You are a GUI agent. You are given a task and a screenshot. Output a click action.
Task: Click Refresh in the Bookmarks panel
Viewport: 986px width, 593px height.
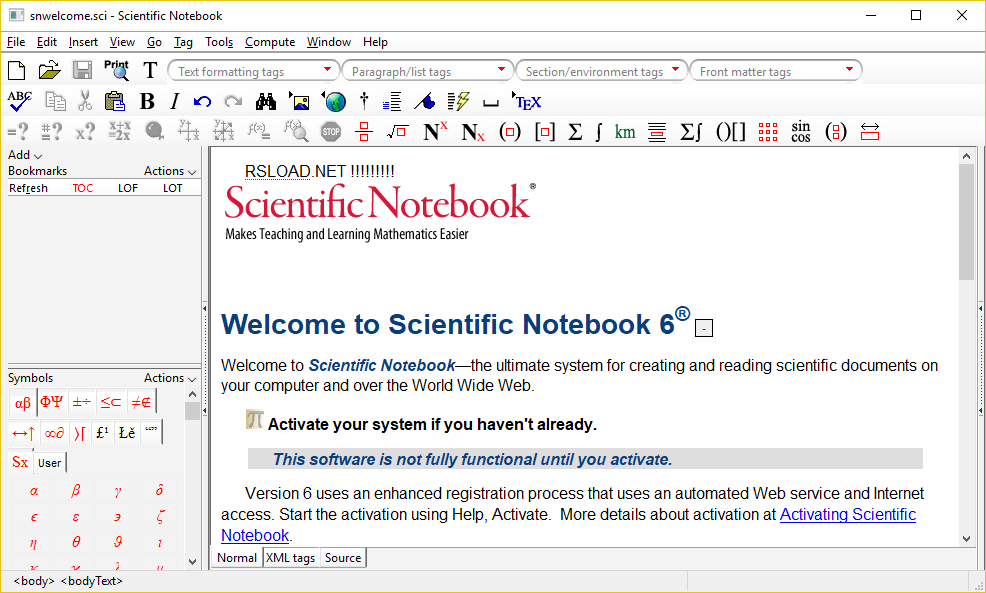pos(28,187)
